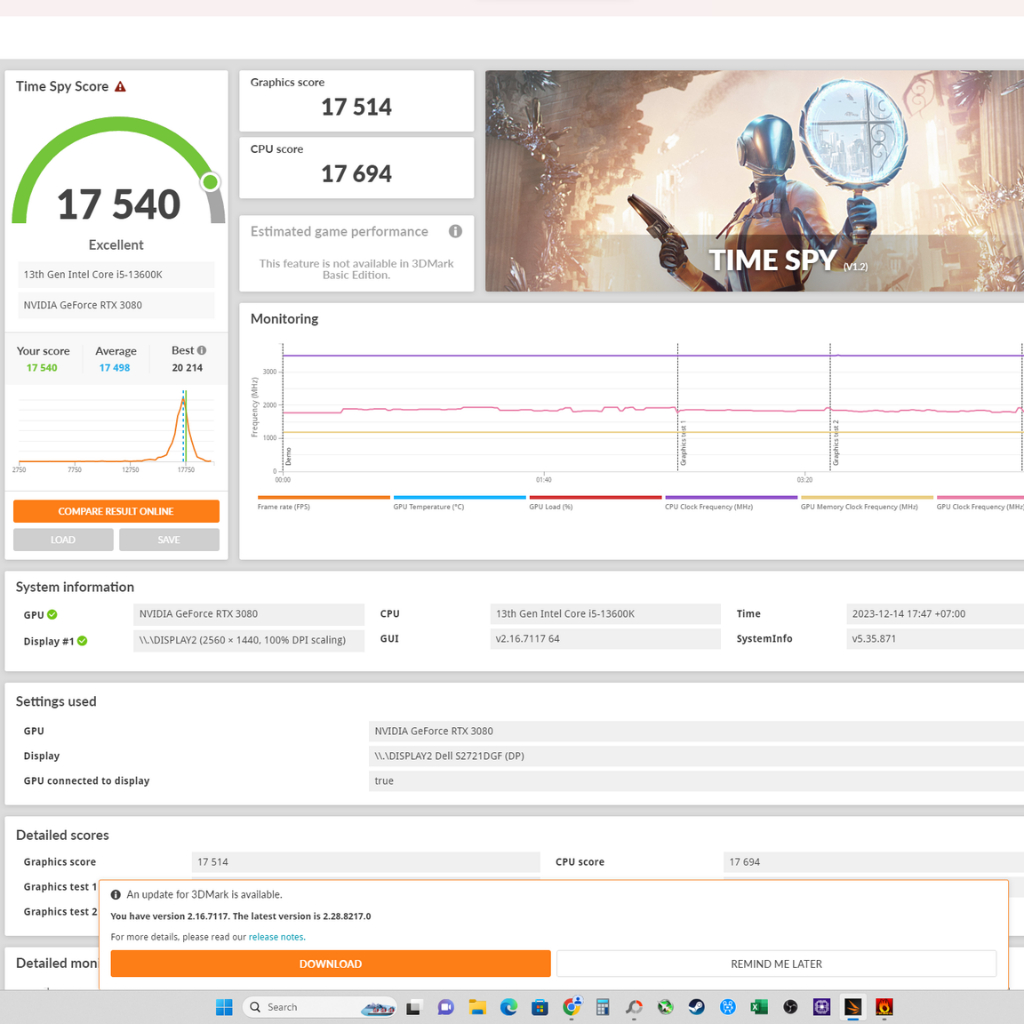The height and width of the screenshot is (1024, 1024).
Task: Click the Time Spy Score warning triangle icon
Action: click(x=120, y=87)
